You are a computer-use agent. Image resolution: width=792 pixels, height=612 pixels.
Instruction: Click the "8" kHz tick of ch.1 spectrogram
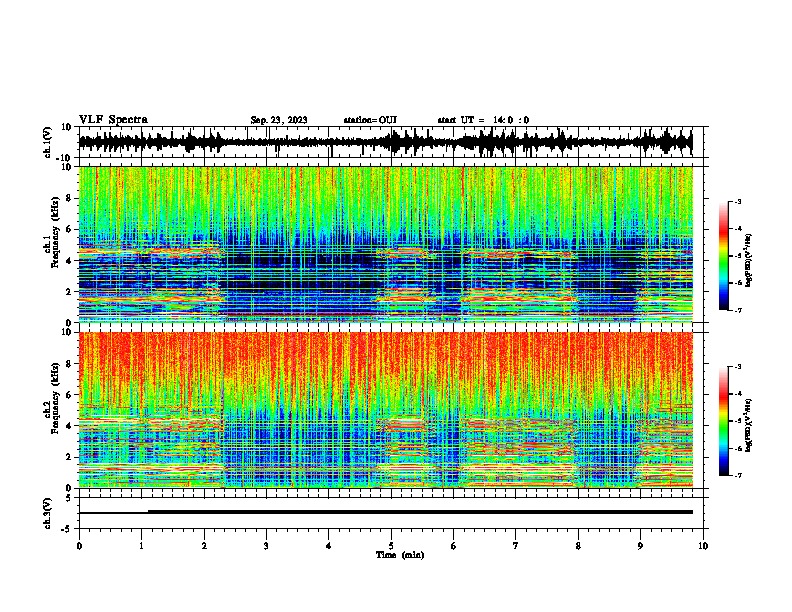69,198
